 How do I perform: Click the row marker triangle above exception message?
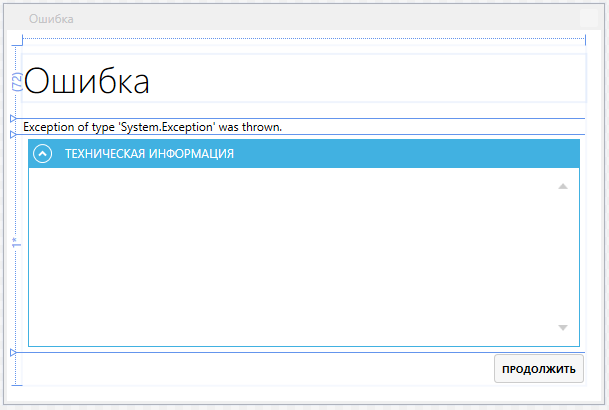[13, 119]
